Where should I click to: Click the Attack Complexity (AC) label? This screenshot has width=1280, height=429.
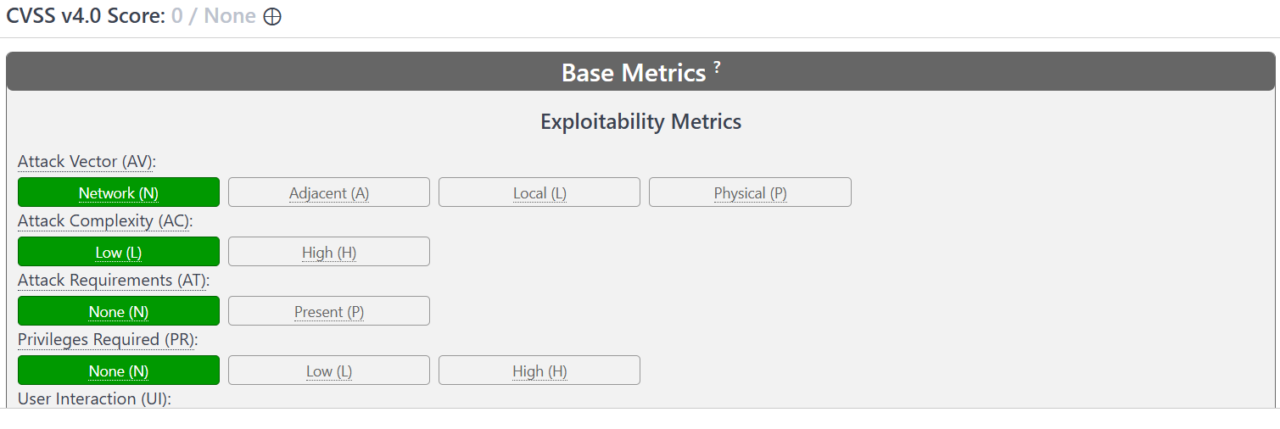pyautogui.click(x=105, y=221)
